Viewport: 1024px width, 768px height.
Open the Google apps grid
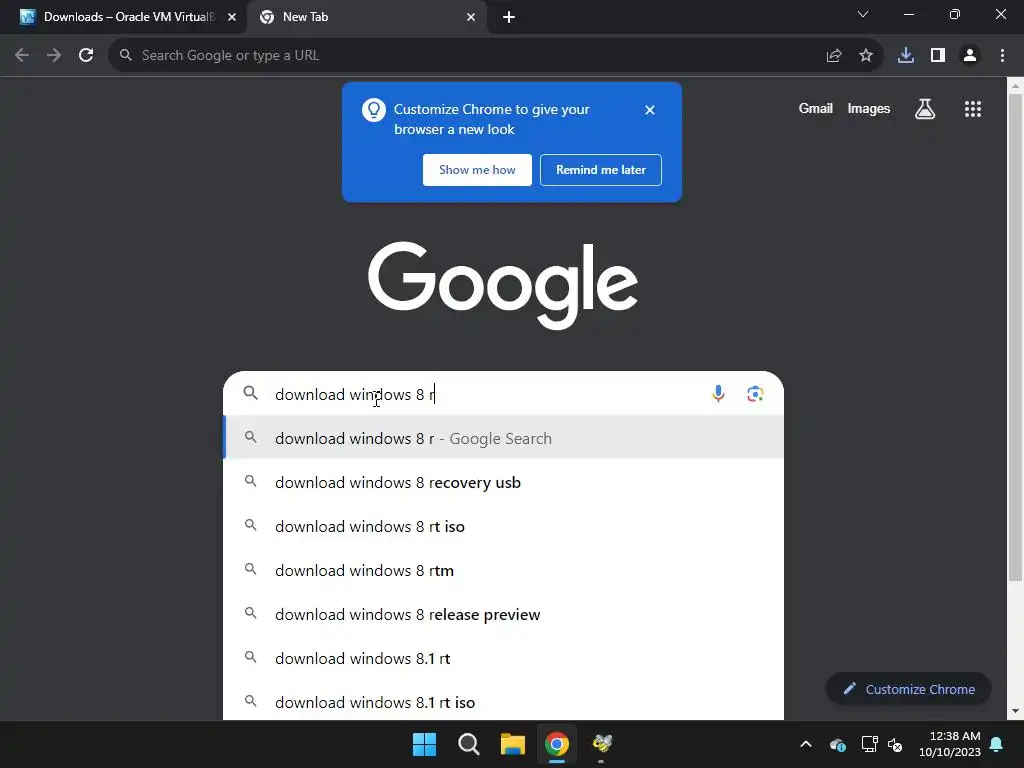coord(973,109)
